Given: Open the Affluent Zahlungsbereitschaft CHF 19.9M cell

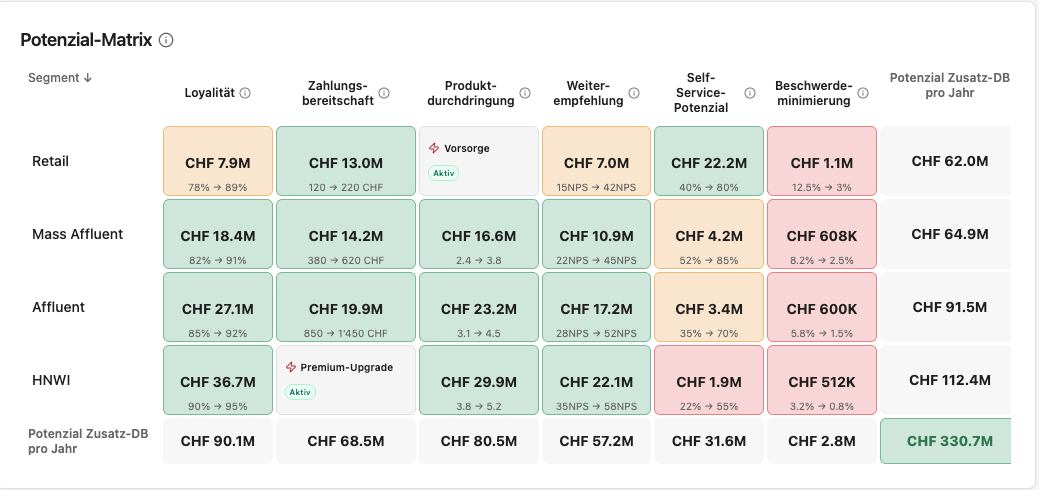Looking at the screenshot, I should (346, 307).
